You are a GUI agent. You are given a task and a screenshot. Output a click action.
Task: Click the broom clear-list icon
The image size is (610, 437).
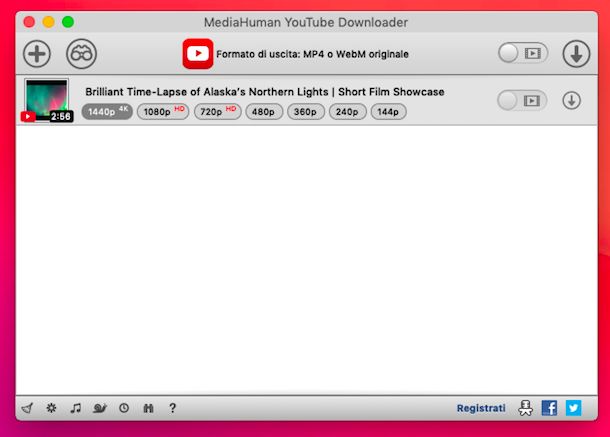[x=27, y=408]
